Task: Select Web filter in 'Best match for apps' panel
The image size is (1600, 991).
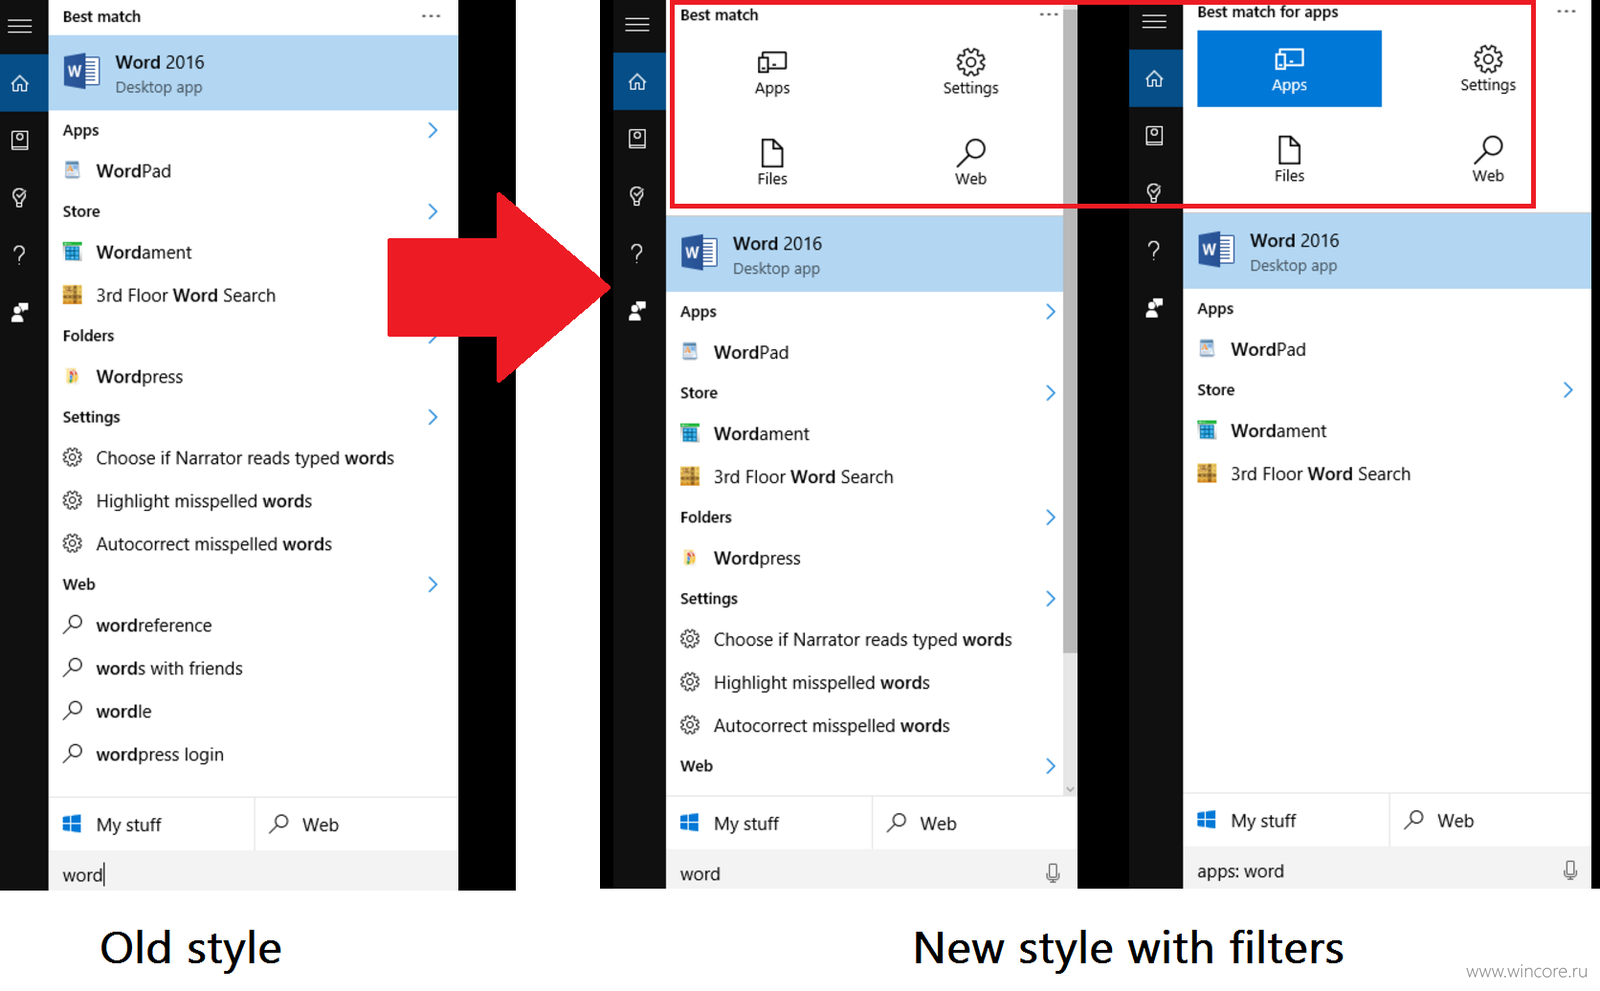Action: point(1487,160)
